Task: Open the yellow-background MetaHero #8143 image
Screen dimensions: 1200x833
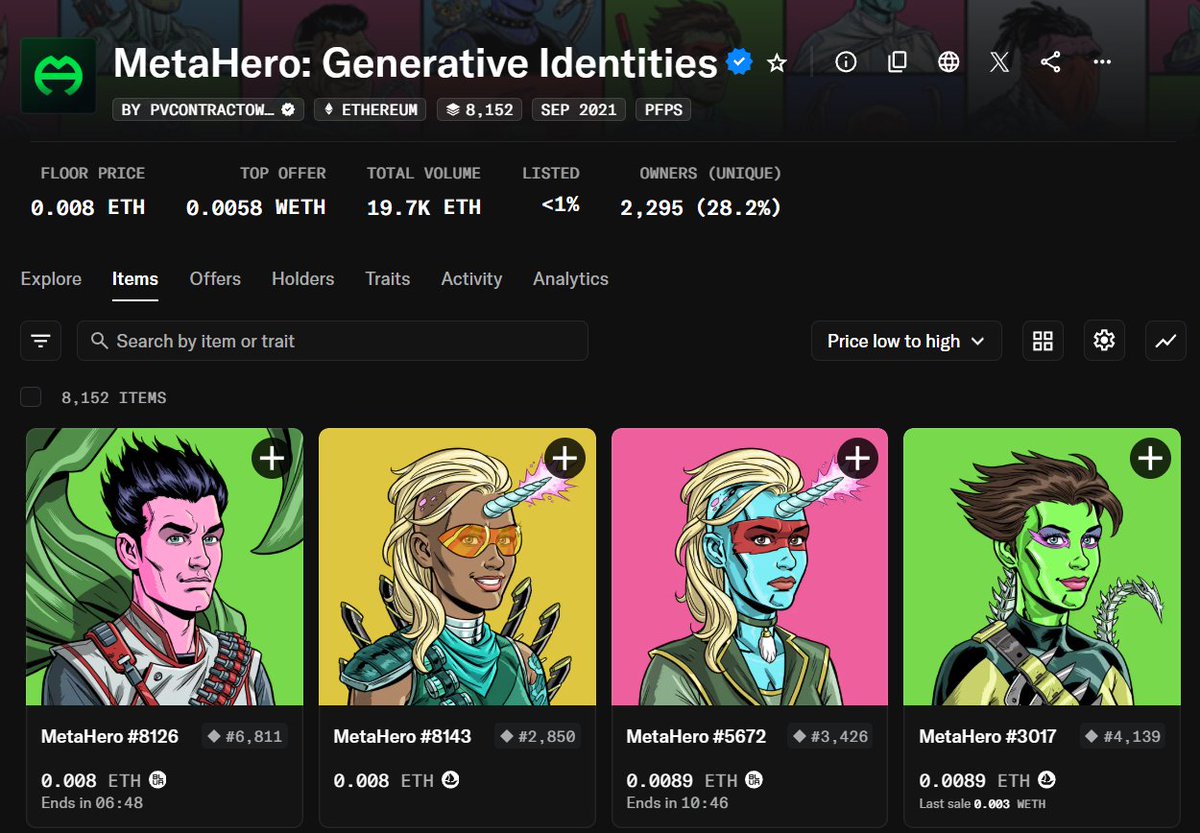Action: [457, 567]
